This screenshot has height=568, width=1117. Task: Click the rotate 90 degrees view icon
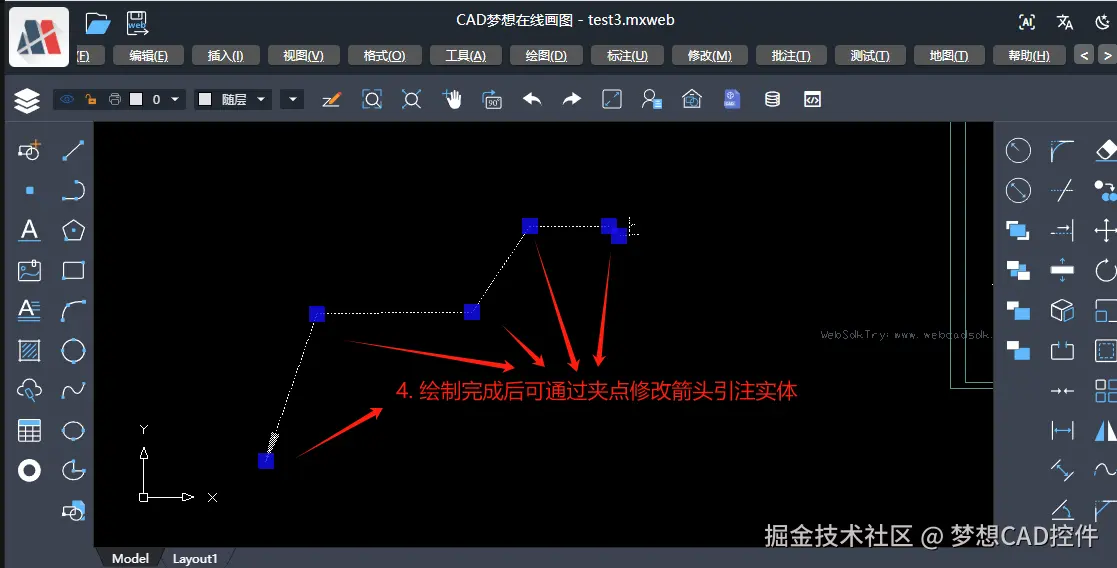click(x=492, y=99)
